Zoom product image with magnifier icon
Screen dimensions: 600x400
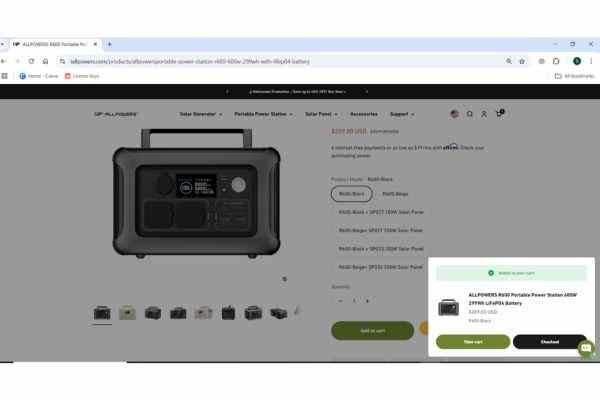pos(285,279)
